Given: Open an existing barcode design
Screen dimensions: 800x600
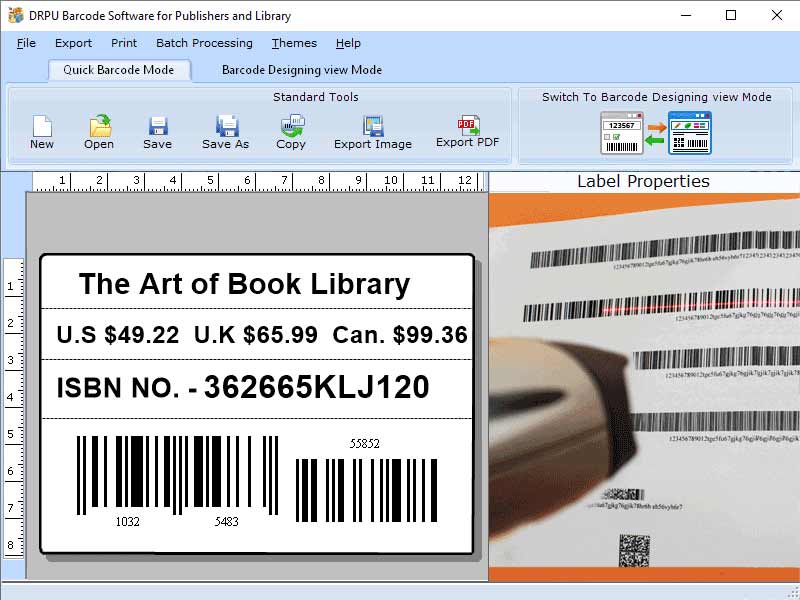Looking at the screenshot, I should 98,131.
